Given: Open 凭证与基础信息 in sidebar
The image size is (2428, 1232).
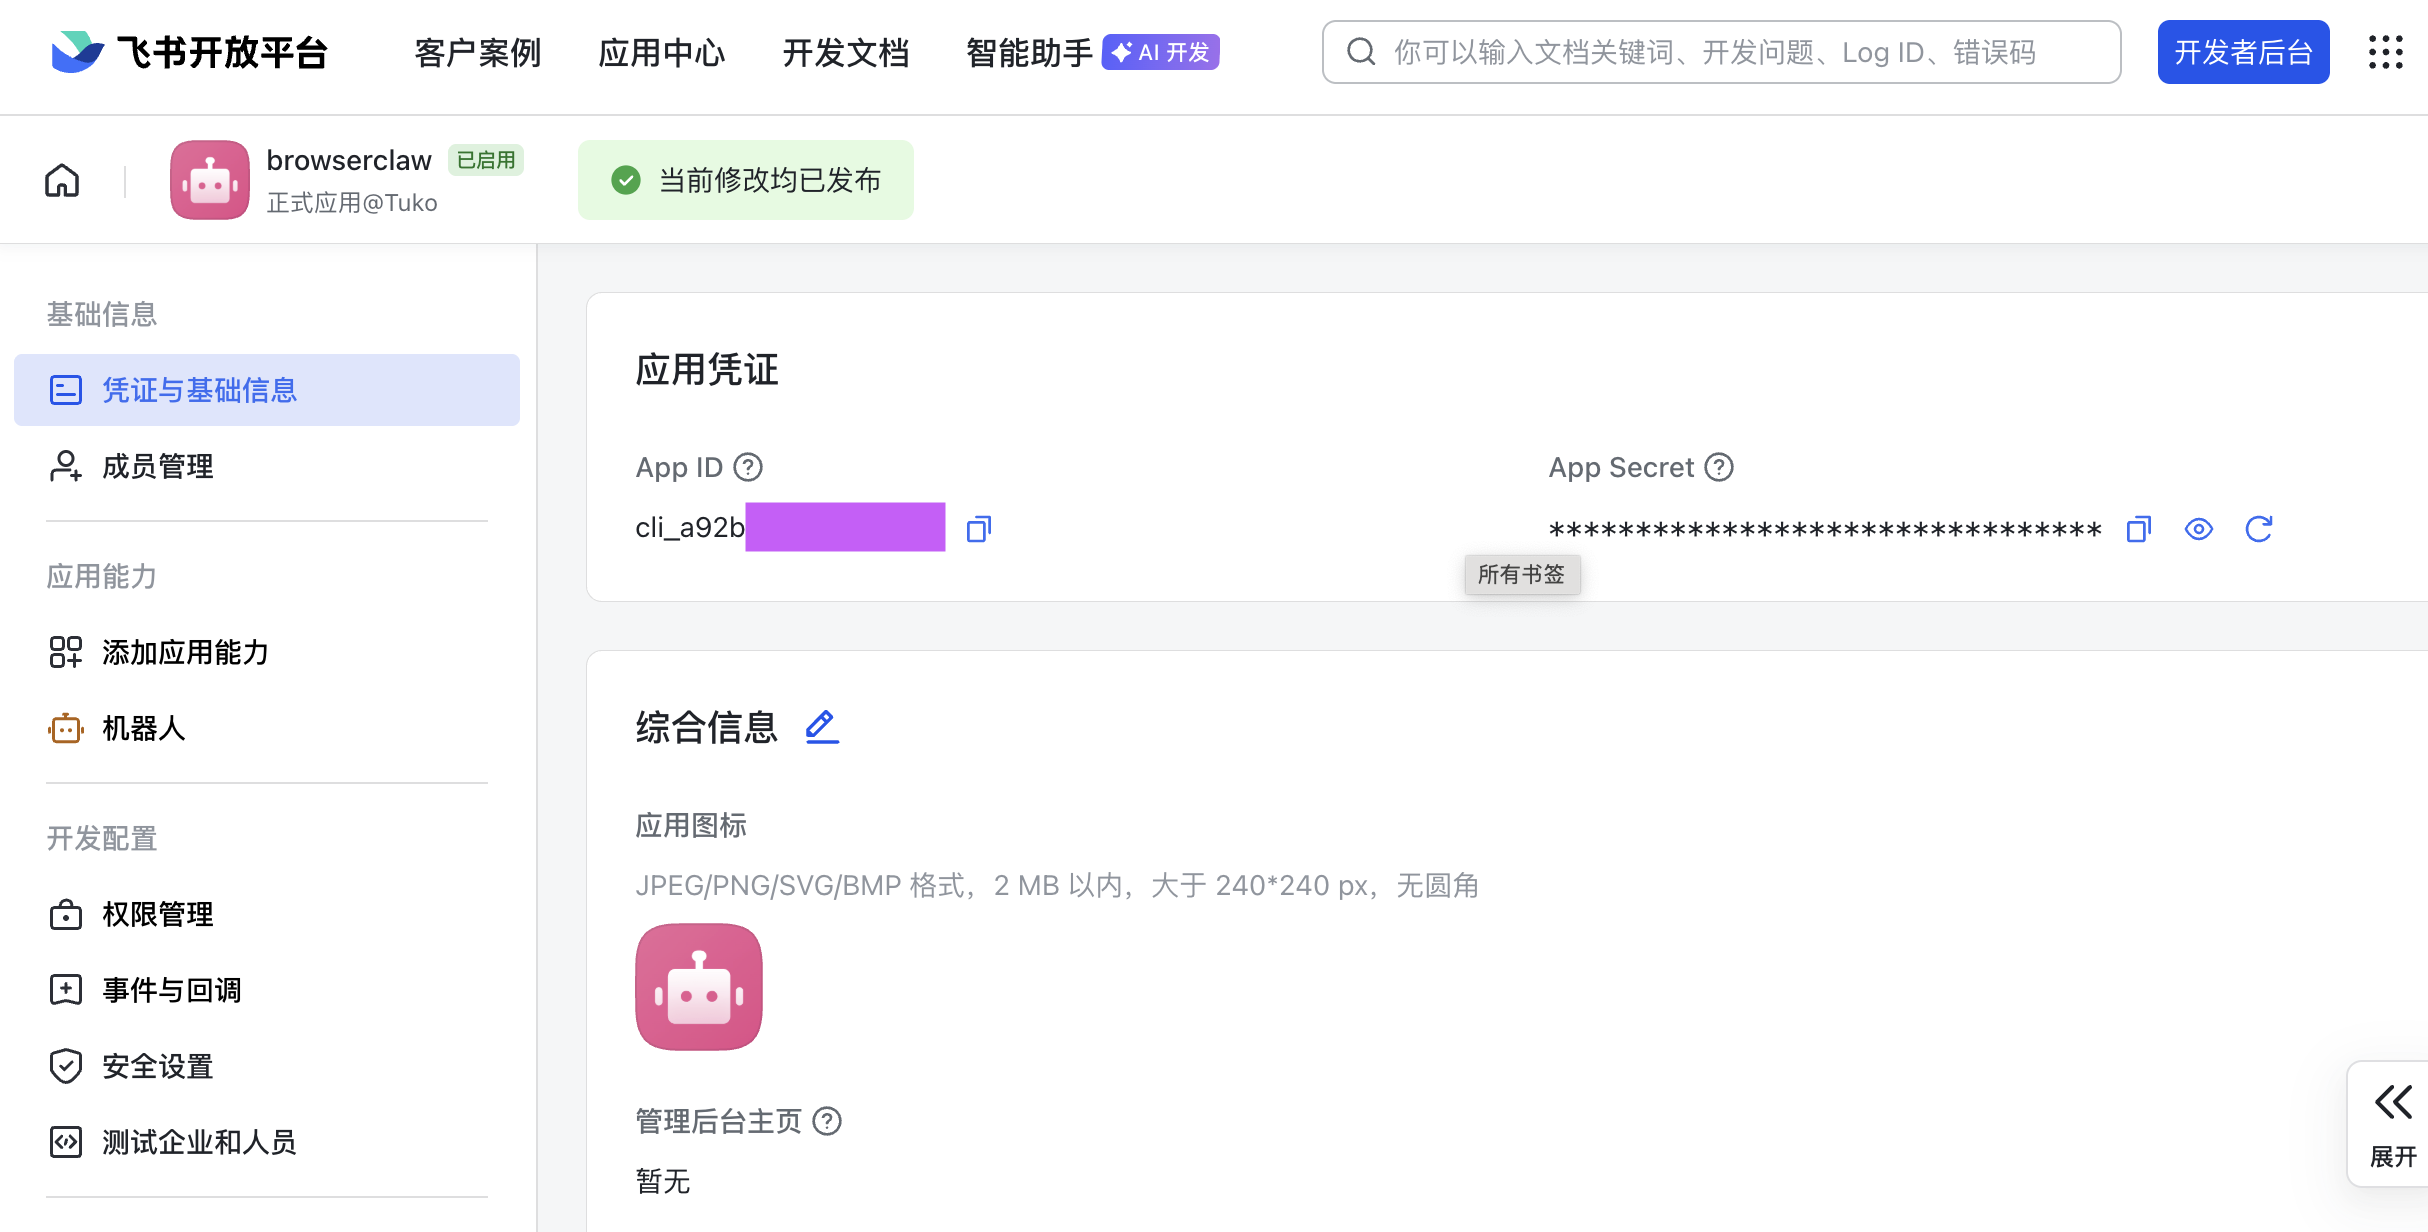Looking at the screenshot, I should tap(267, 390).
